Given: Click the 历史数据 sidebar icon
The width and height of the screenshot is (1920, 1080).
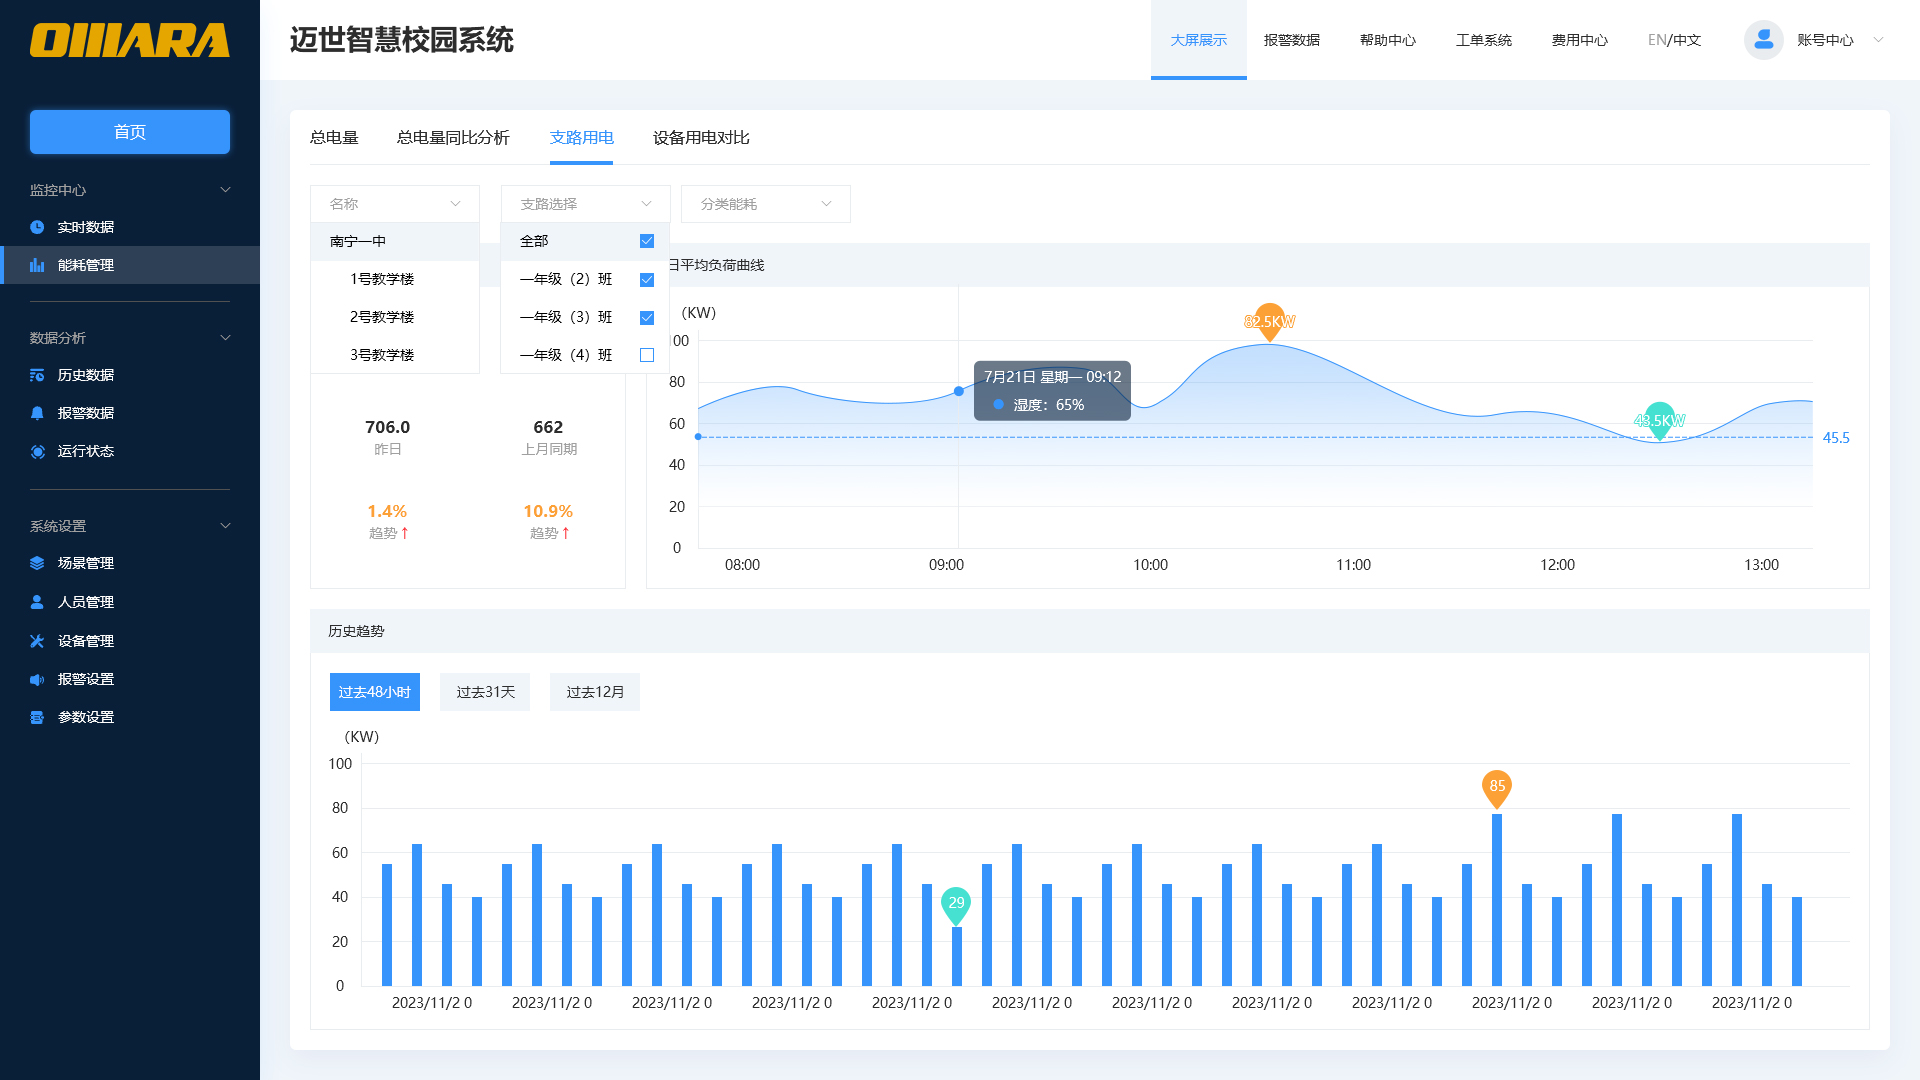Looking at the screenshot, I should tap(37, 375).
